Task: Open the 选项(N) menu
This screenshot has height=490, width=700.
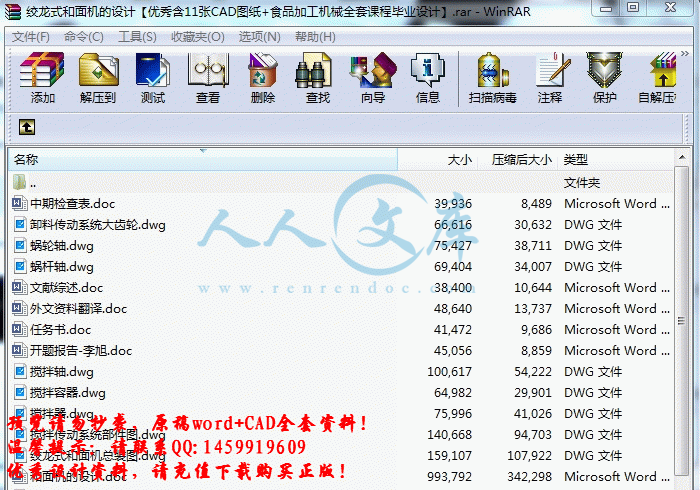Action: [259, 37]
